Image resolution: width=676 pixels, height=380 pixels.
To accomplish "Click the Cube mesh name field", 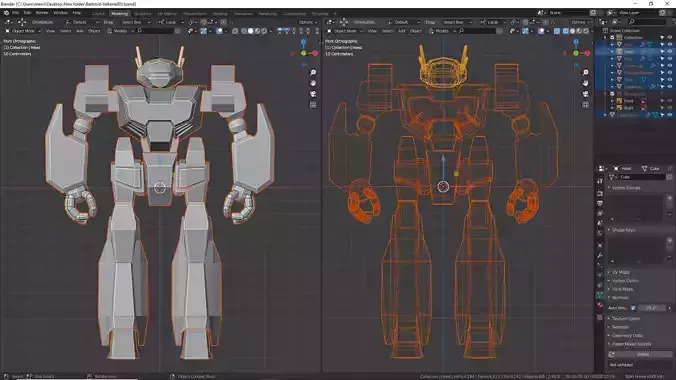I will (x=642, y=177).
